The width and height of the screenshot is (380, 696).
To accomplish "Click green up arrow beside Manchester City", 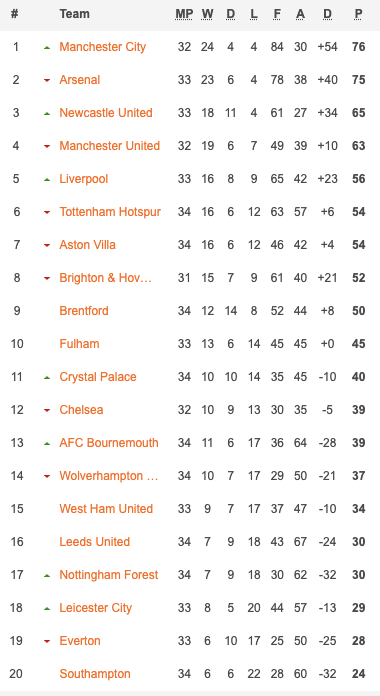I will click(47, 47).
